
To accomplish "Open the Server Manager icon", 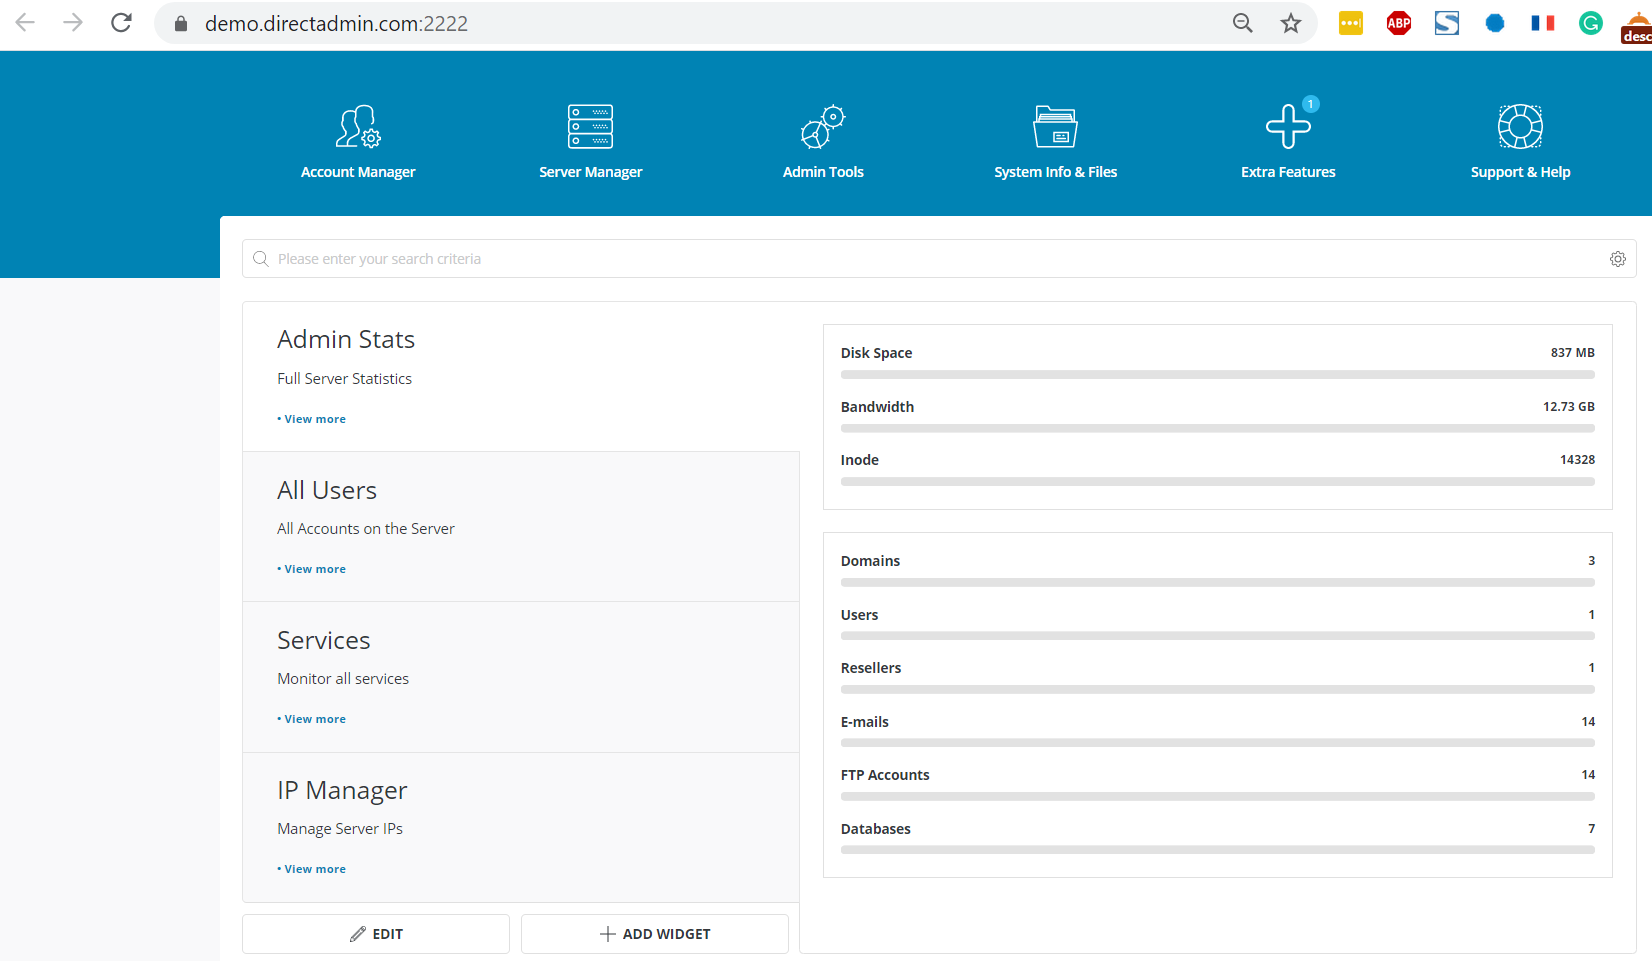I will [590, 126].
